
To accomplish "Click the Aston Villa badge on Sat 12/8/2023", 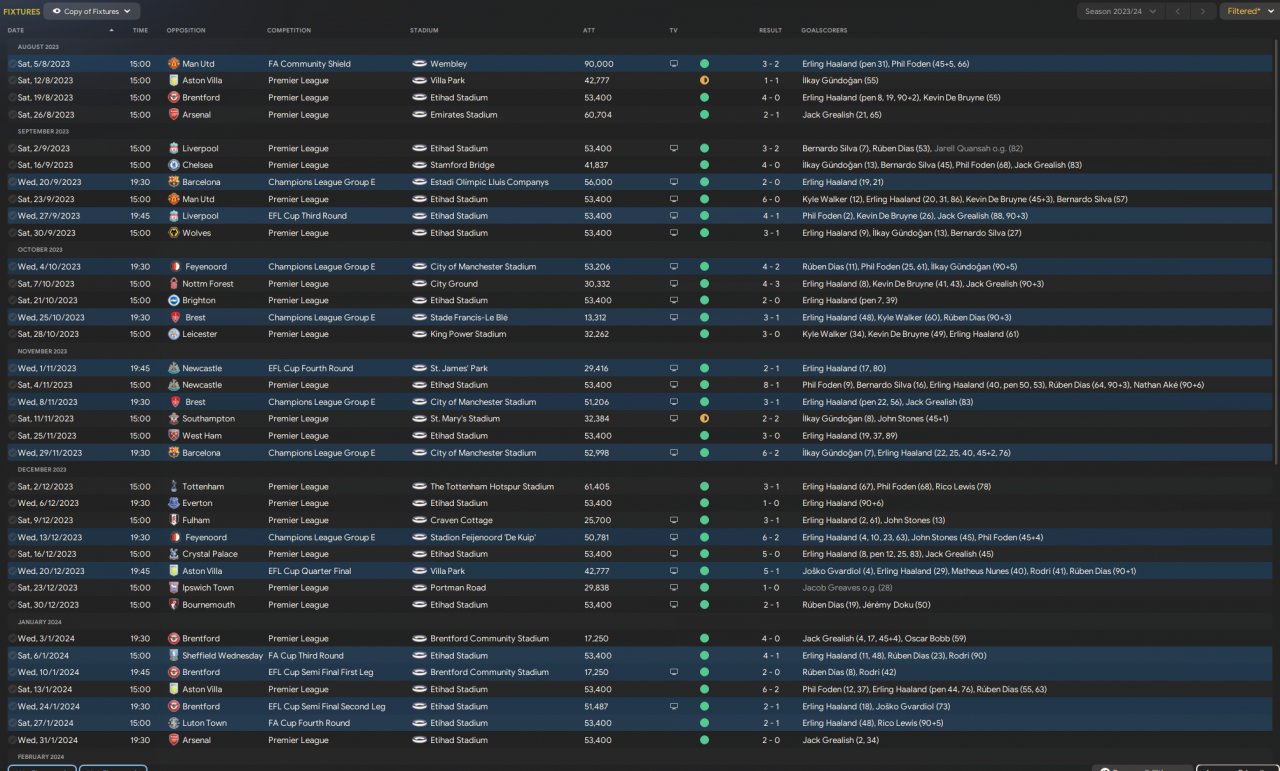I will click(x=174, y=81).
